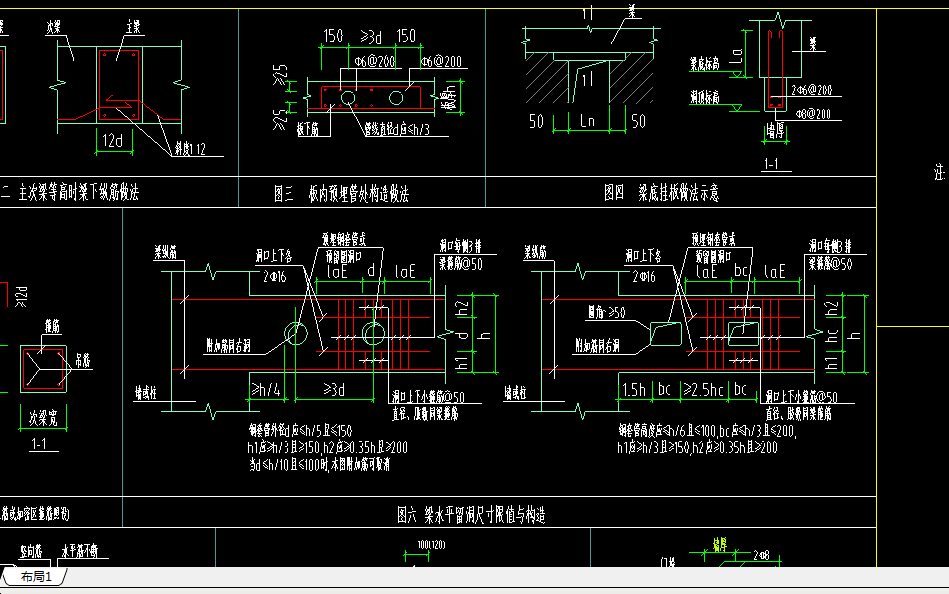Select the title '图六 梁水平留洞尺寸限值与构造'

[x=471, y=515]
